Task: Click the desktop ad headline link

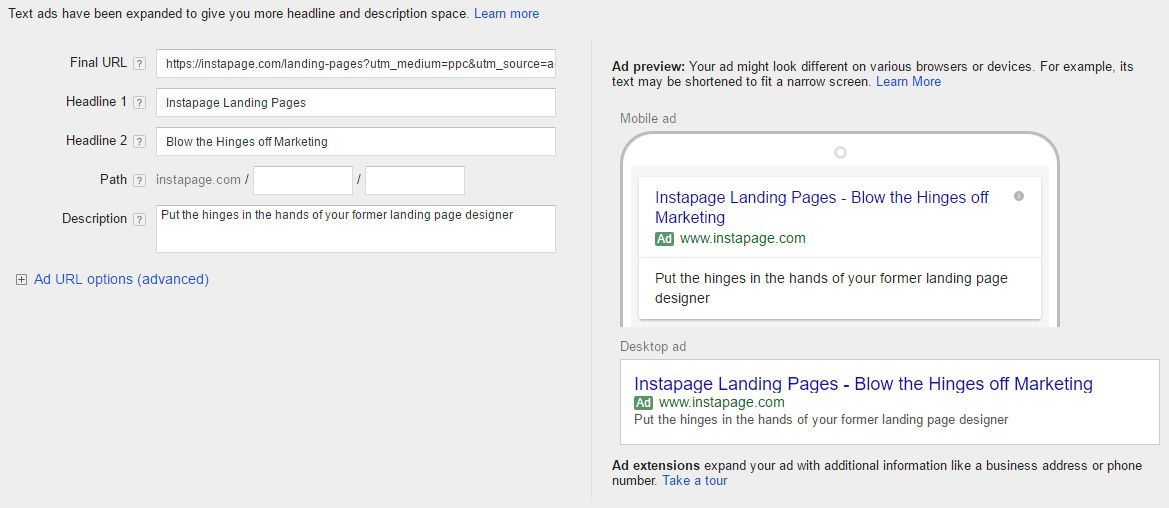Action: [x=863, y=384]
